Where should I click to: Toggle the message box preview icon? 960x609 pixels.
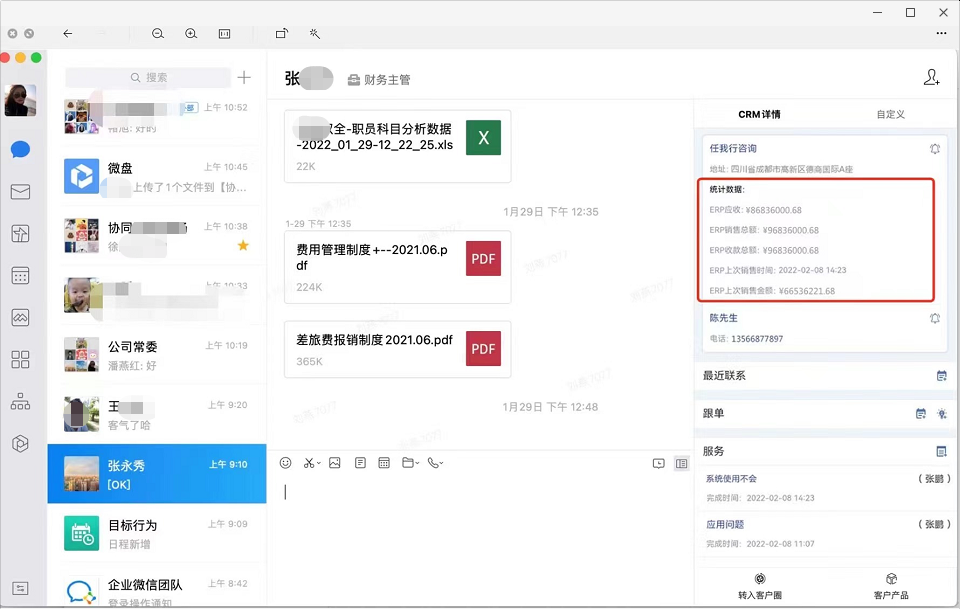tap(657, 463)
